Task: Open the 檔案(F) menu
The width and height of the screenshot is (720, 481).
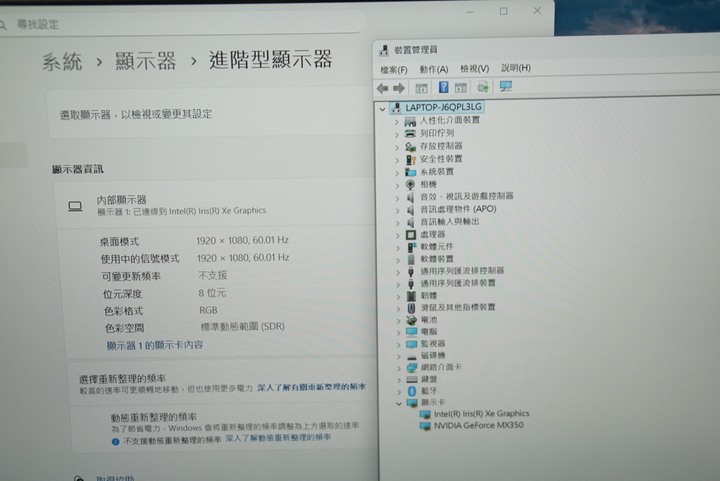Action: tap(394, 70)
